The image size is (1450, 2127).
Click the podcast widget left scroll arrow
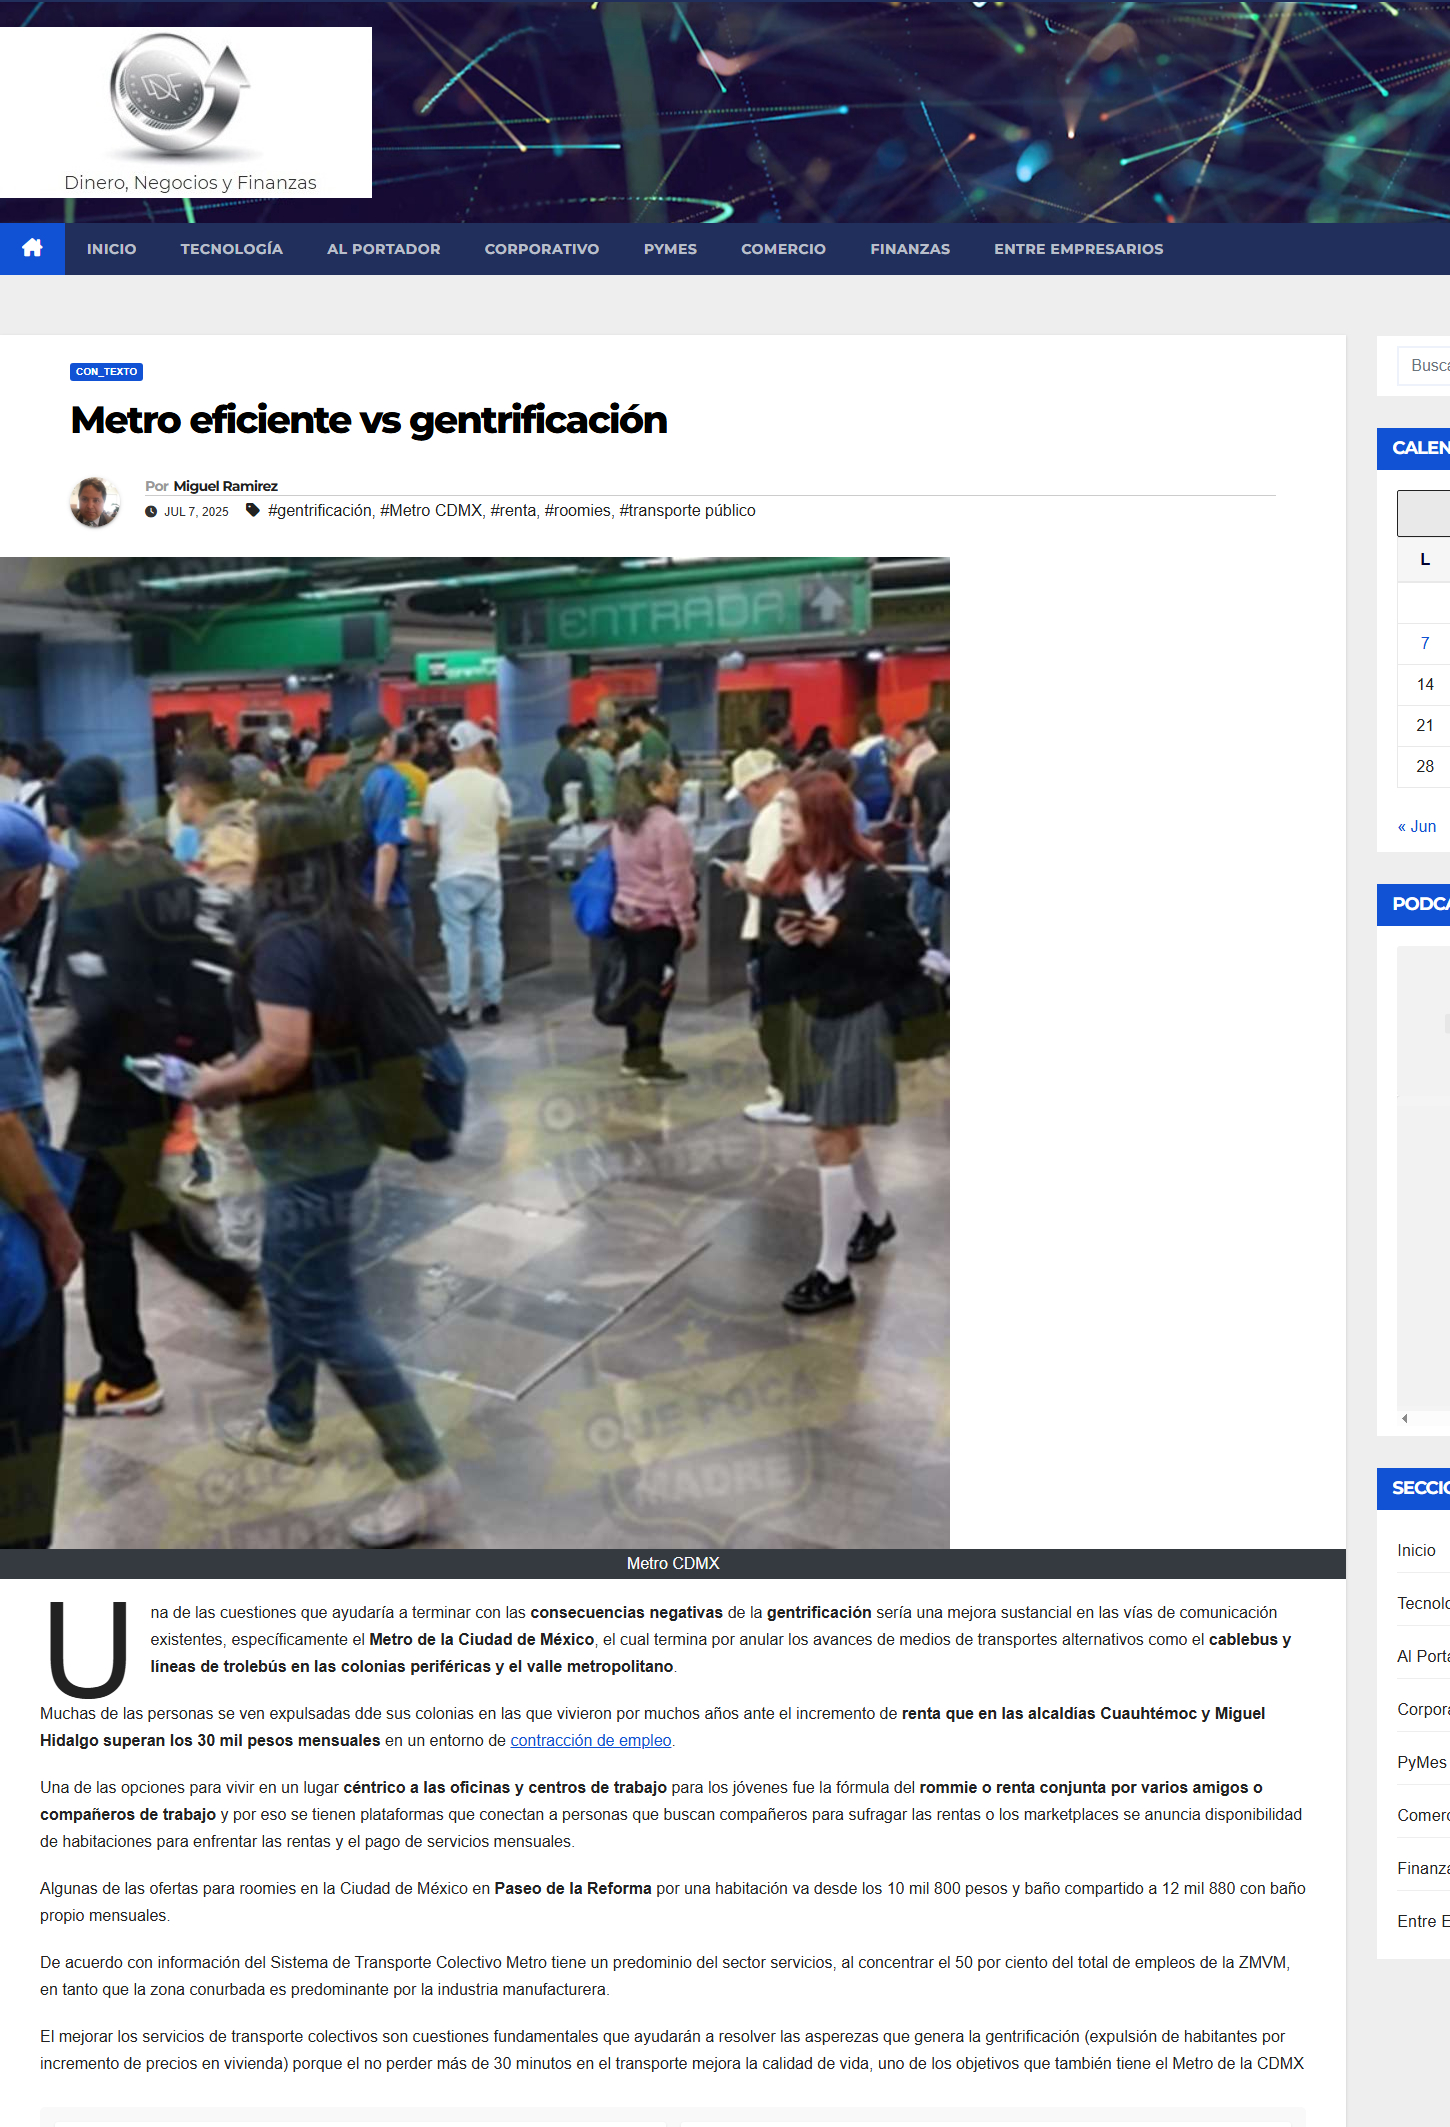[1405, 1418]
